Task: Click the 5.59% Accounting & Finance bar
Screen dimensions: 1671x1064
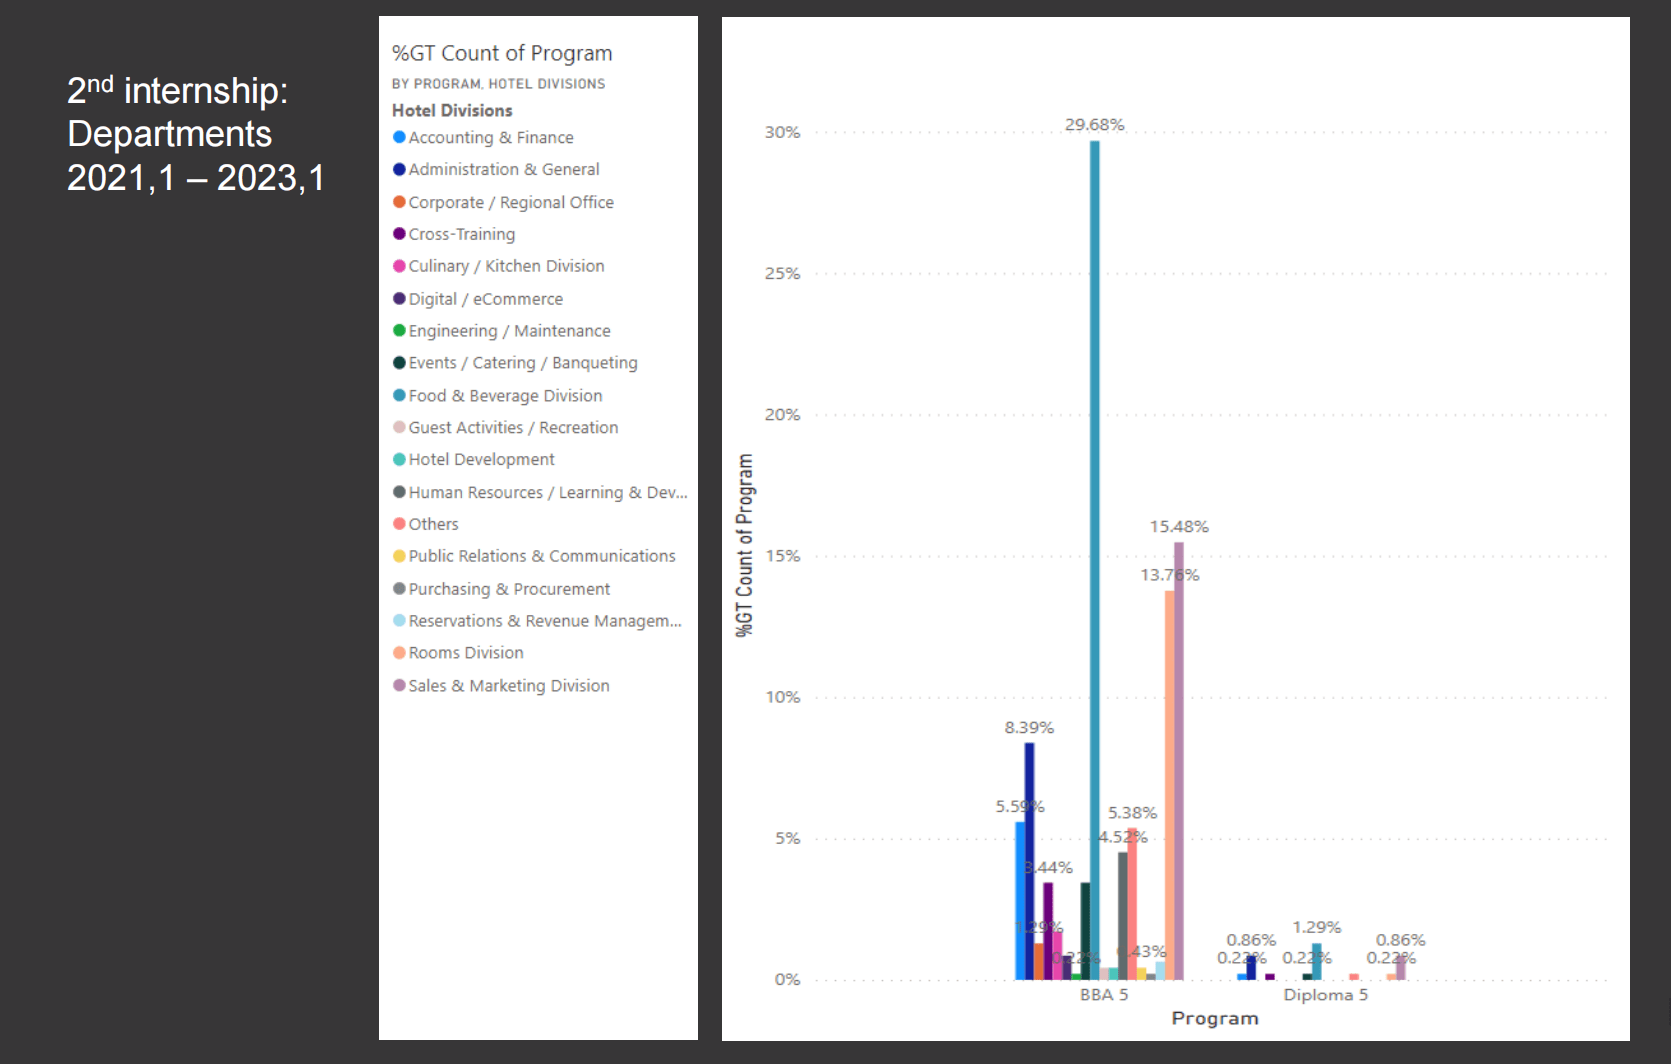Action: (1020, 900)
